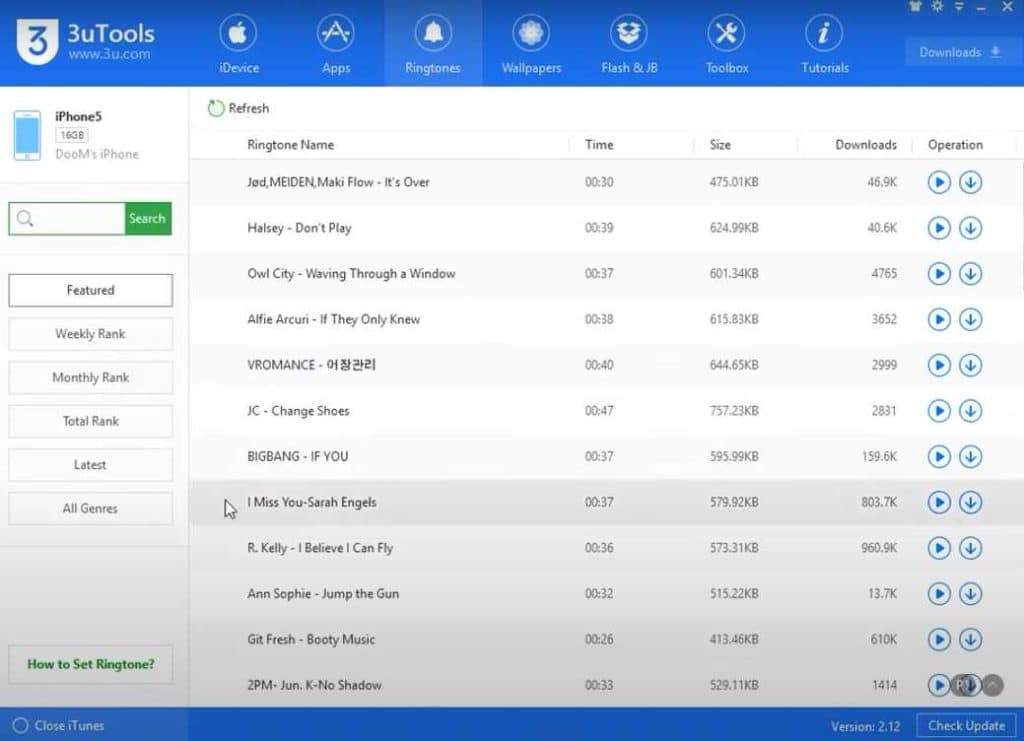Download I Miss You-Sarah Engels ringtone

970,502
